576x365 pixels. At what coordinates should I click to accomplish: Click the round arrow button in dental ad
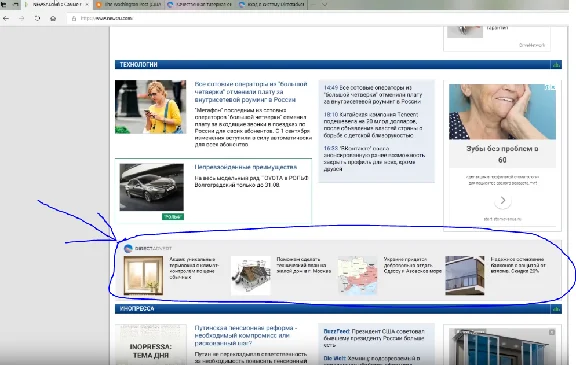tap(503, 200)
